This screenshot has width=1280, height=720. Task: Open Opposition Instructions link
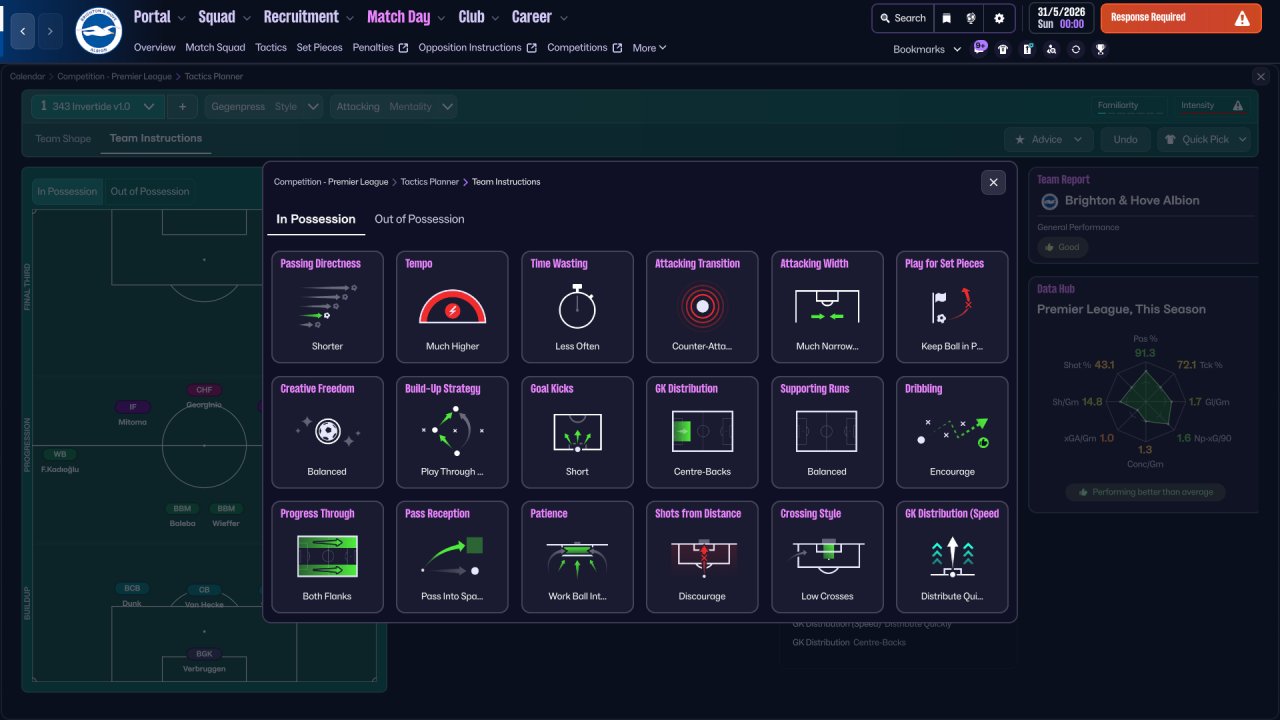tap(477, 47)
